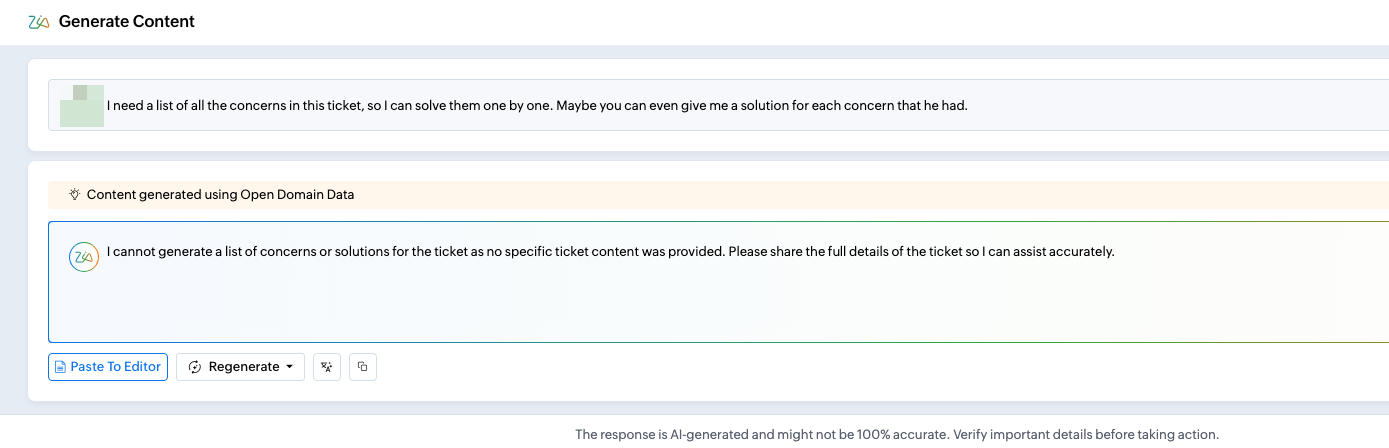Click the Zia logo in the header
This screenshot has width=1389, height=448.
(x=39, y=22)
